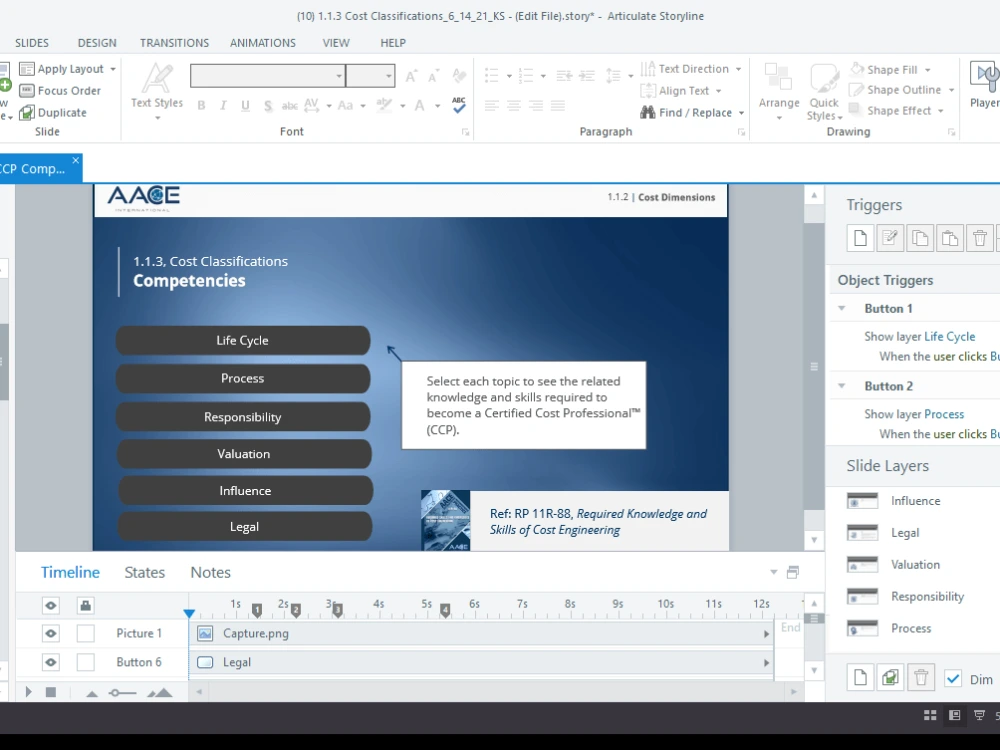Screen dimensions: 1000x750
Task: Run the spell check ABC icon
Action: point(459,105)
